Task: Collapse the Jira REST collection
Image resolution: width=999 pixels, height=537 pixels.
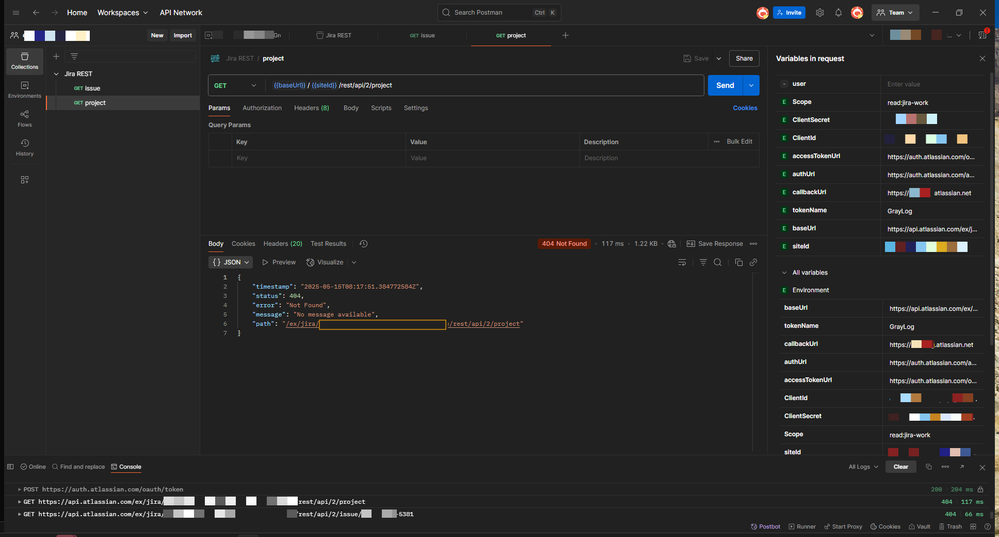Action: [x=56, y=74]
